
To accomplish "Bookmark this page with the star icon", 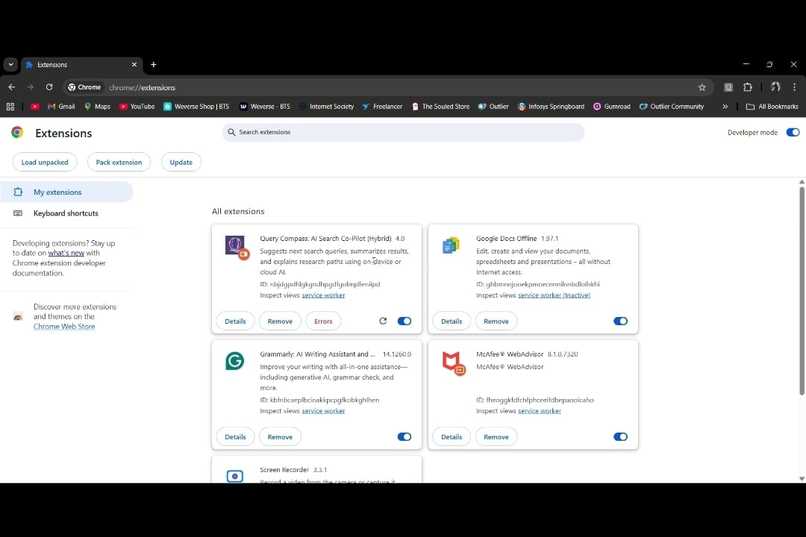I will coord(702,87).
